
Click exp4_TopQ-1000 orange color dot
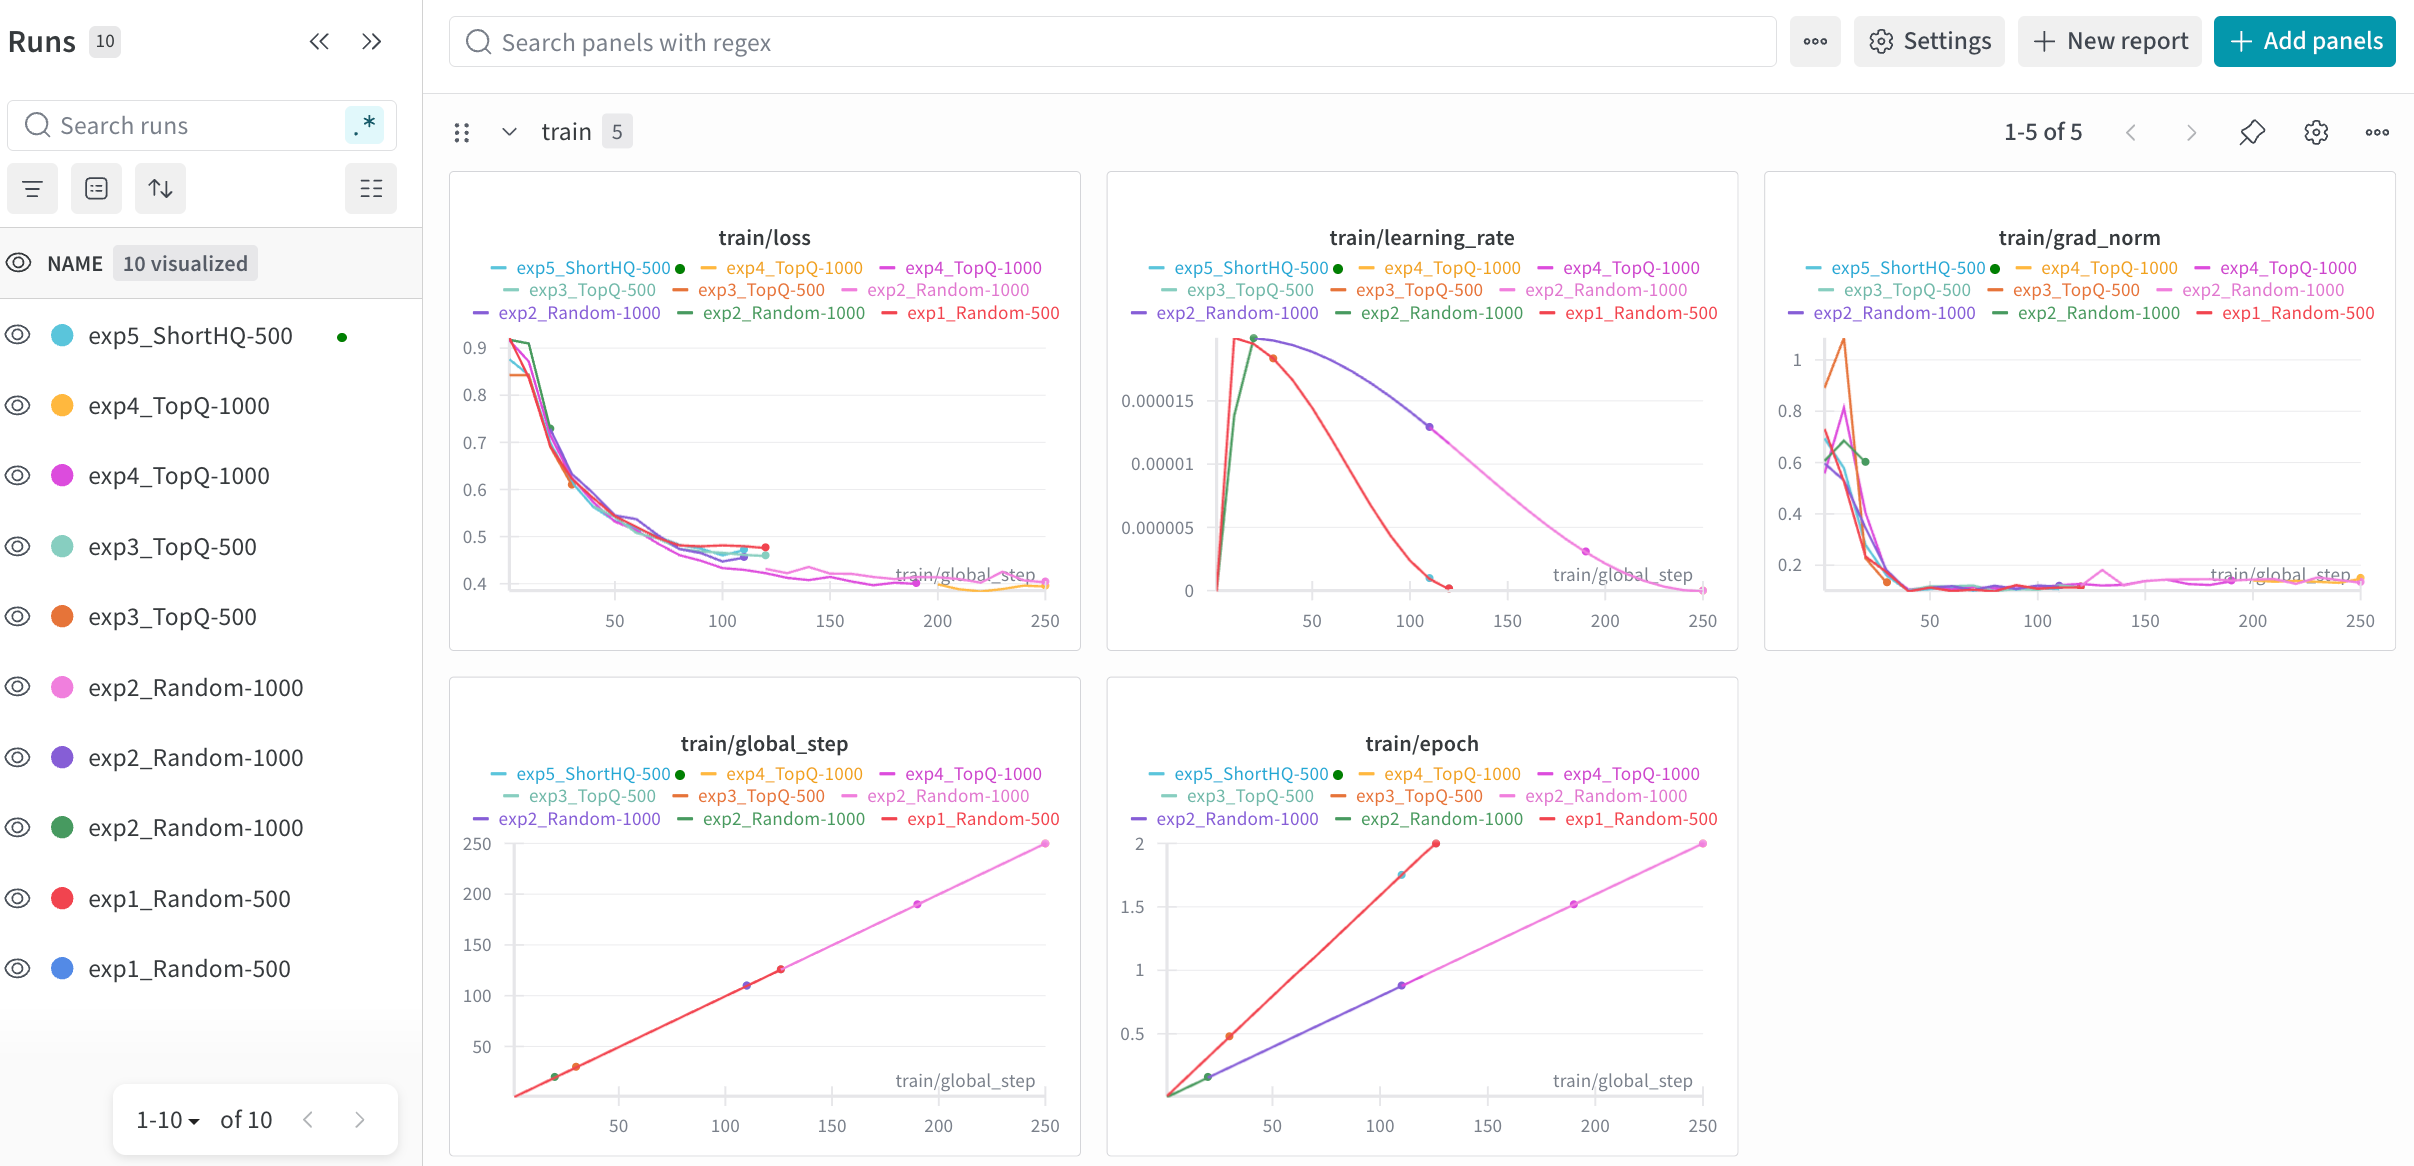coord(62,405)
